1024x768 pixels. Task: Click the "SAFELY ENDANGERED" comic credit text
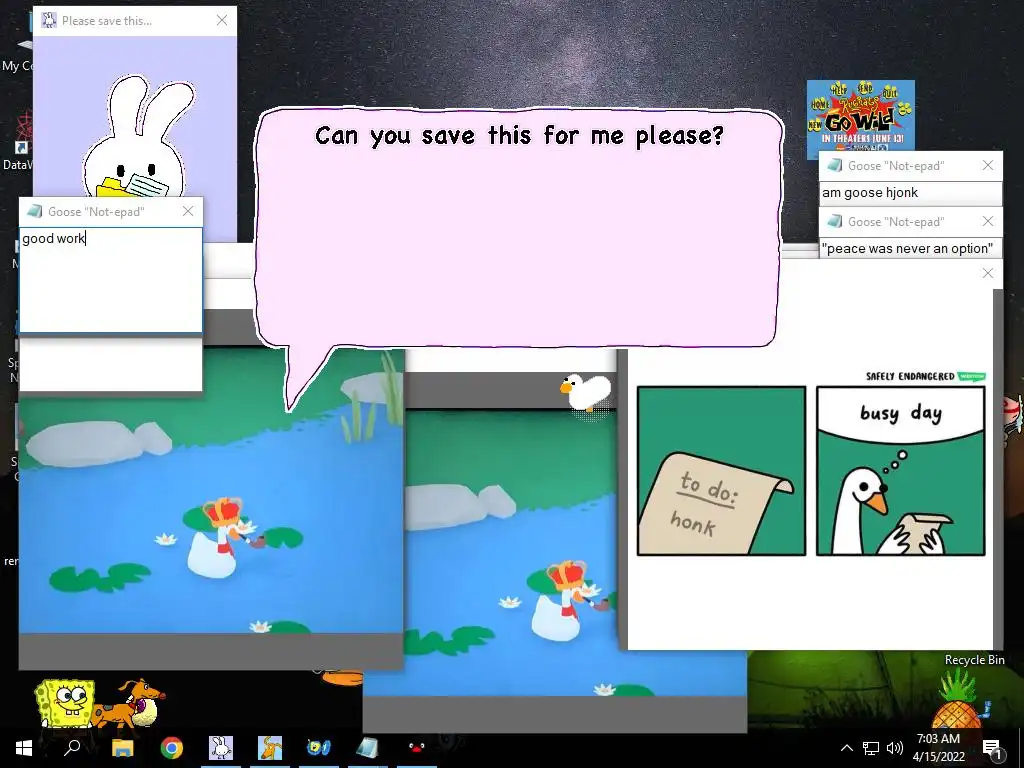coord(910,376)
